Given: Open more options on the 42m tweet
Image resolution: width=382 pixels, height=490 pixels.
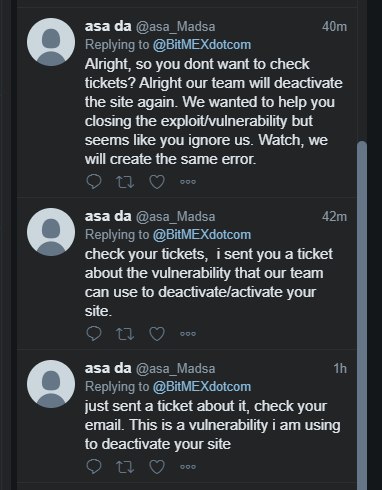Looking at the screenshot, I should (x=188, y=334).
